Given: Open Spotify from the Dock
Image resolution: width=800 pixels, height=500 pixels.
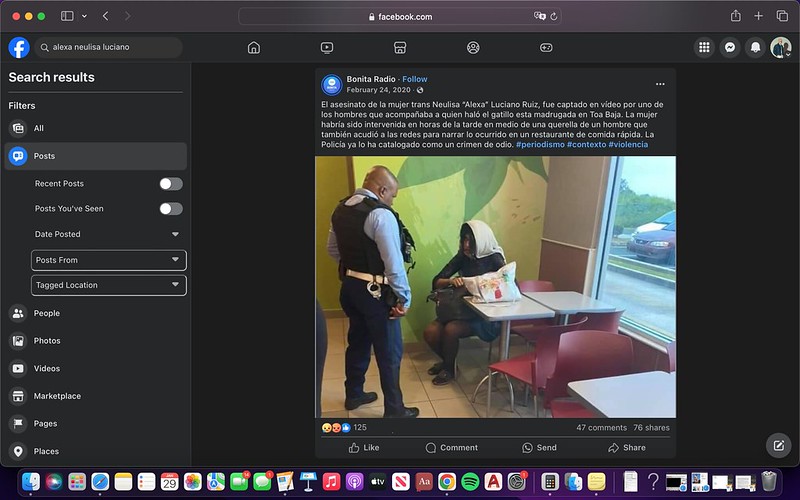Looking at the screenshot, I should (x=470, y=481).
